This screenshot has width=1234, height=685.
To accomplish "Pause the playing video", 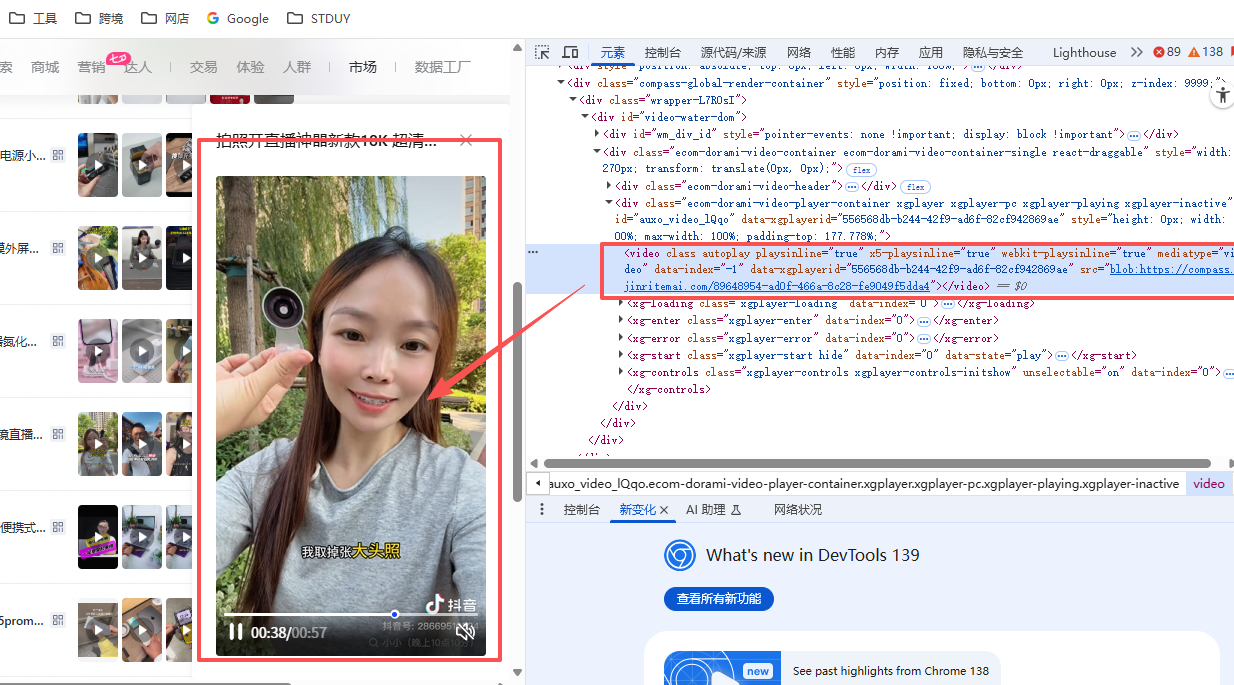I will pos(235,632).
